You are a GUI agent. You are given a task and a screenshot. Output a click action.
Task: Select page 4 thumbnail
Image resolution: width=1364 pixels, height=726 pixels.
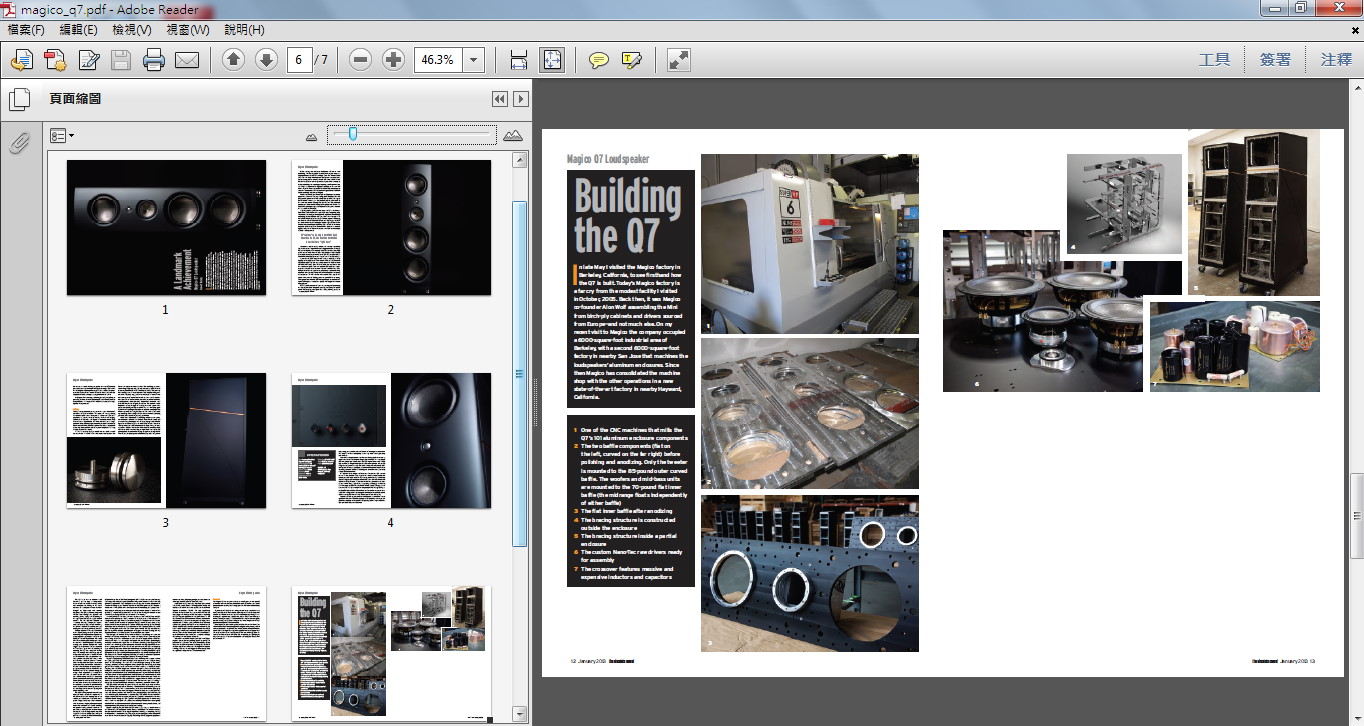pos(391,440)
